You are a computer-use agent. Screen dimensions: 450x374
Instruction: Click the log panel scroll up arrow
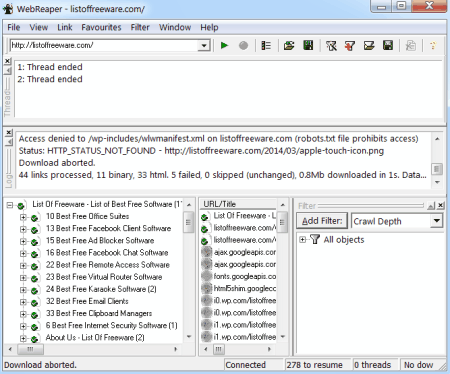coord(437,139)
